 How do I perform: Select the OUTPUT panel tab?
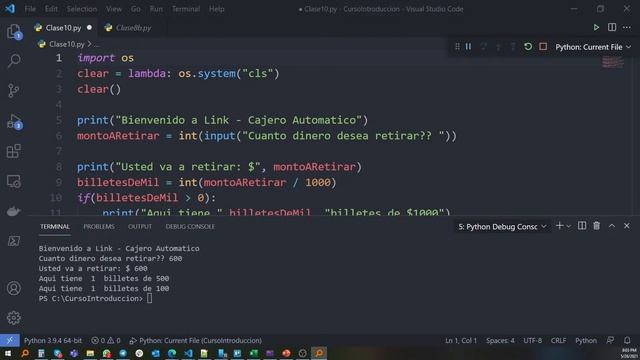[x=140, y=227]
